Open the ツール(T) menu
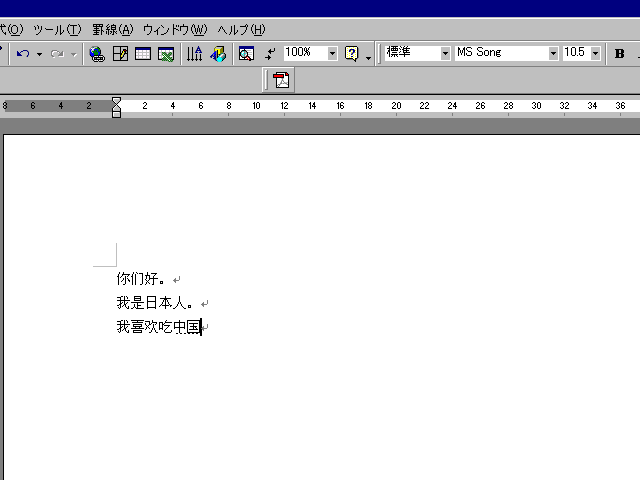640x480 pixels. tap(57, 30)
